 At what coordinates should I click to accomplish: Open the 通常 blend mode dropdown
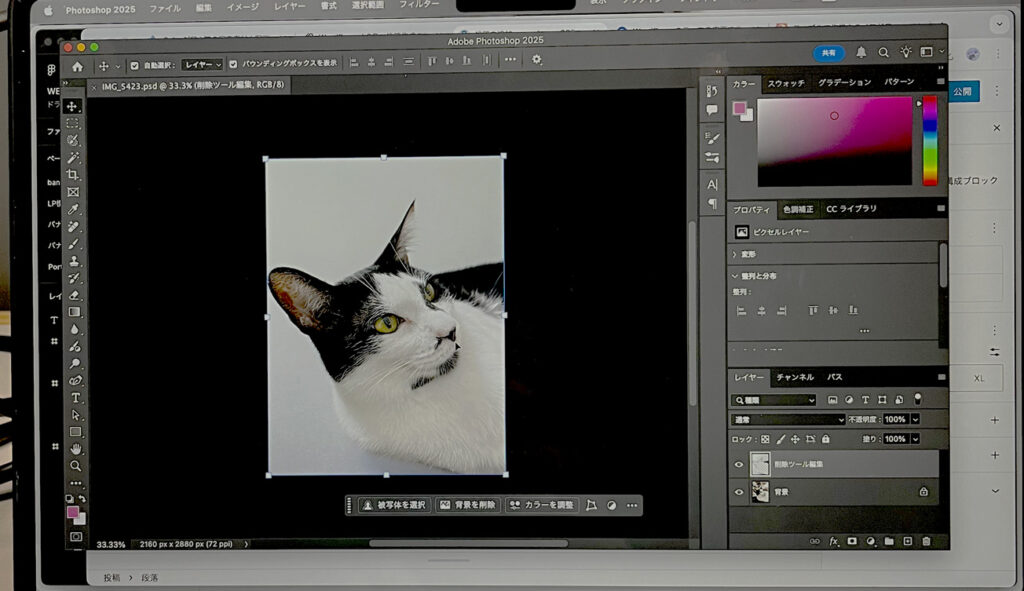pyautogui.click(x=788, y=419)
